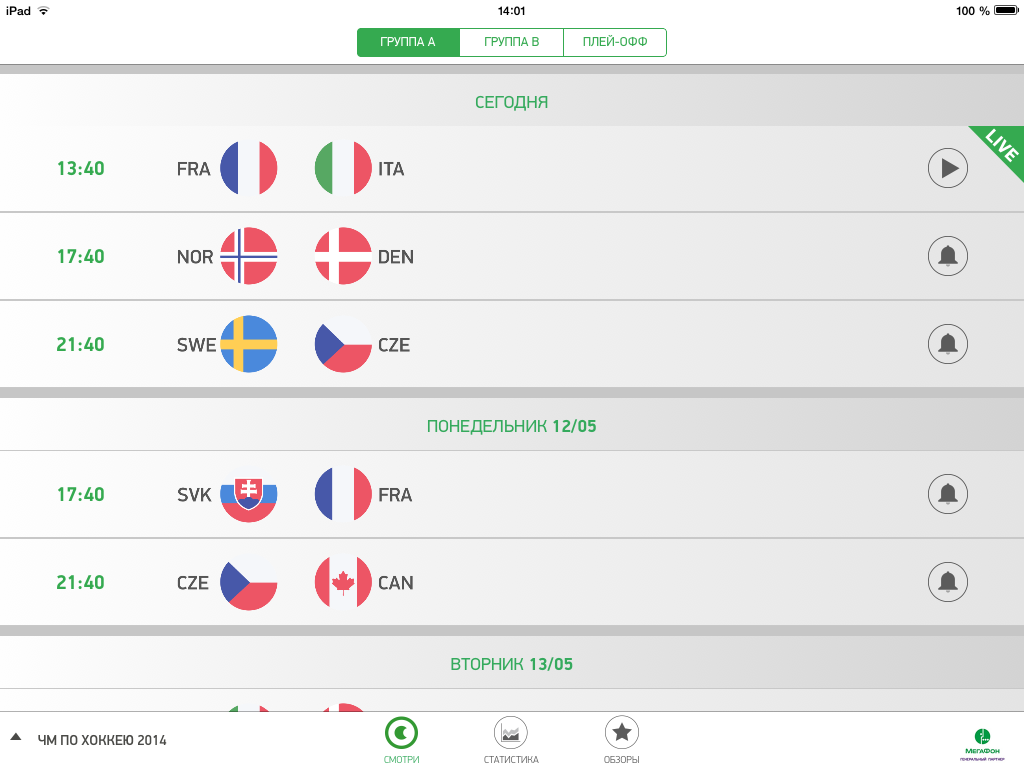This screenshot has height=767, width=1024.
Task: Open ОБЗОРЫ star icon
Action: tap(622, 740)
